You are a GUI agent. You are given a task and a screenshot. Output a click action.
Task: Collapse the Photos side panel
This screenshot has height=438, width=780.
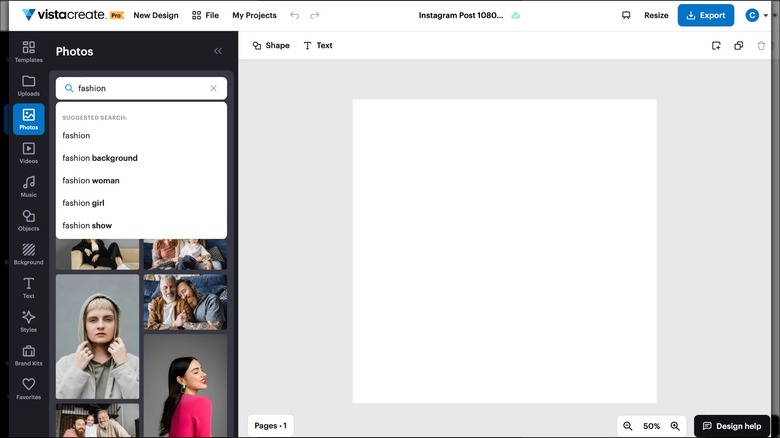218,51
